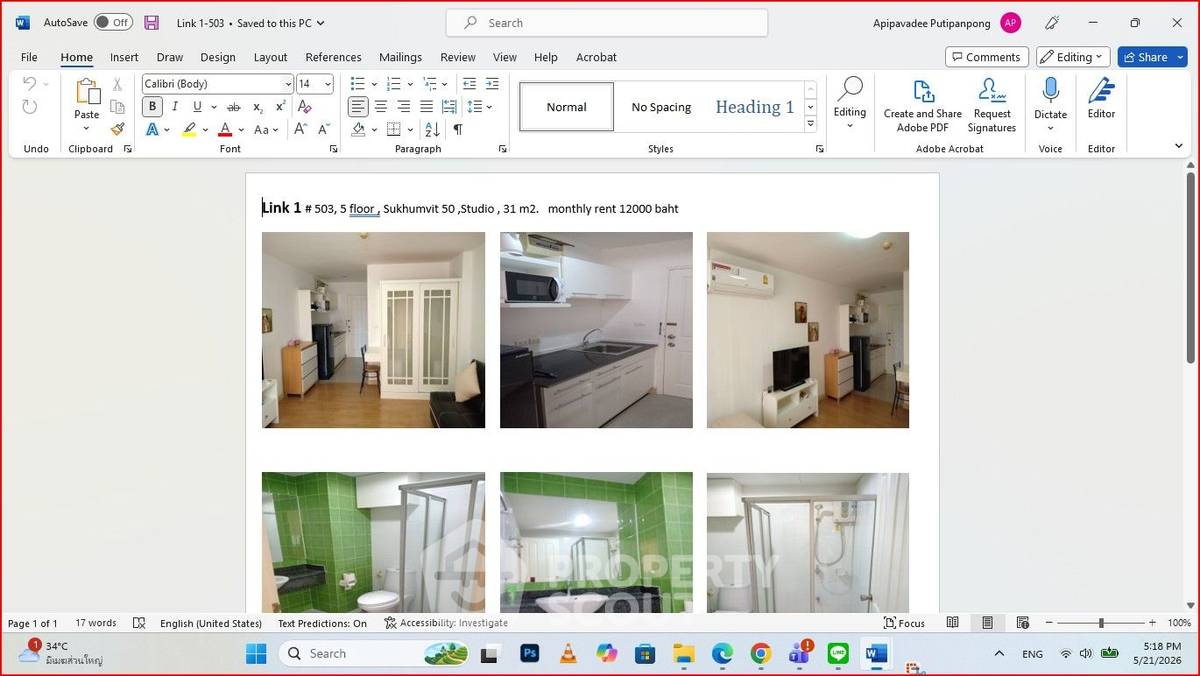This screenshot has width=1200, height=676.
Task: Apply red font color
Action: click(x=225, y=129)
